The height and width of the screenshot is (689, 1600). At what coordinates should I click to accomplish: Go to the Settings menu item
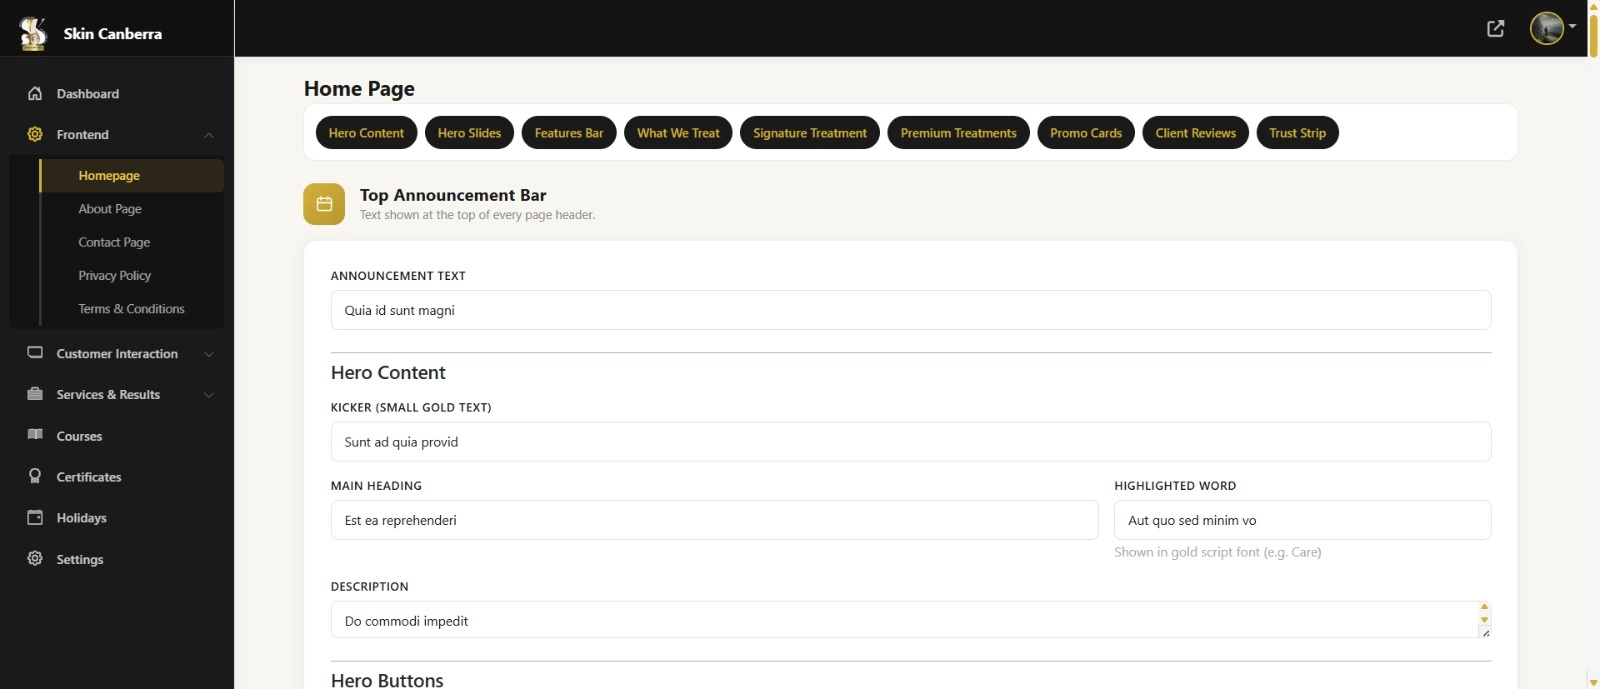[x=117, y=559]
